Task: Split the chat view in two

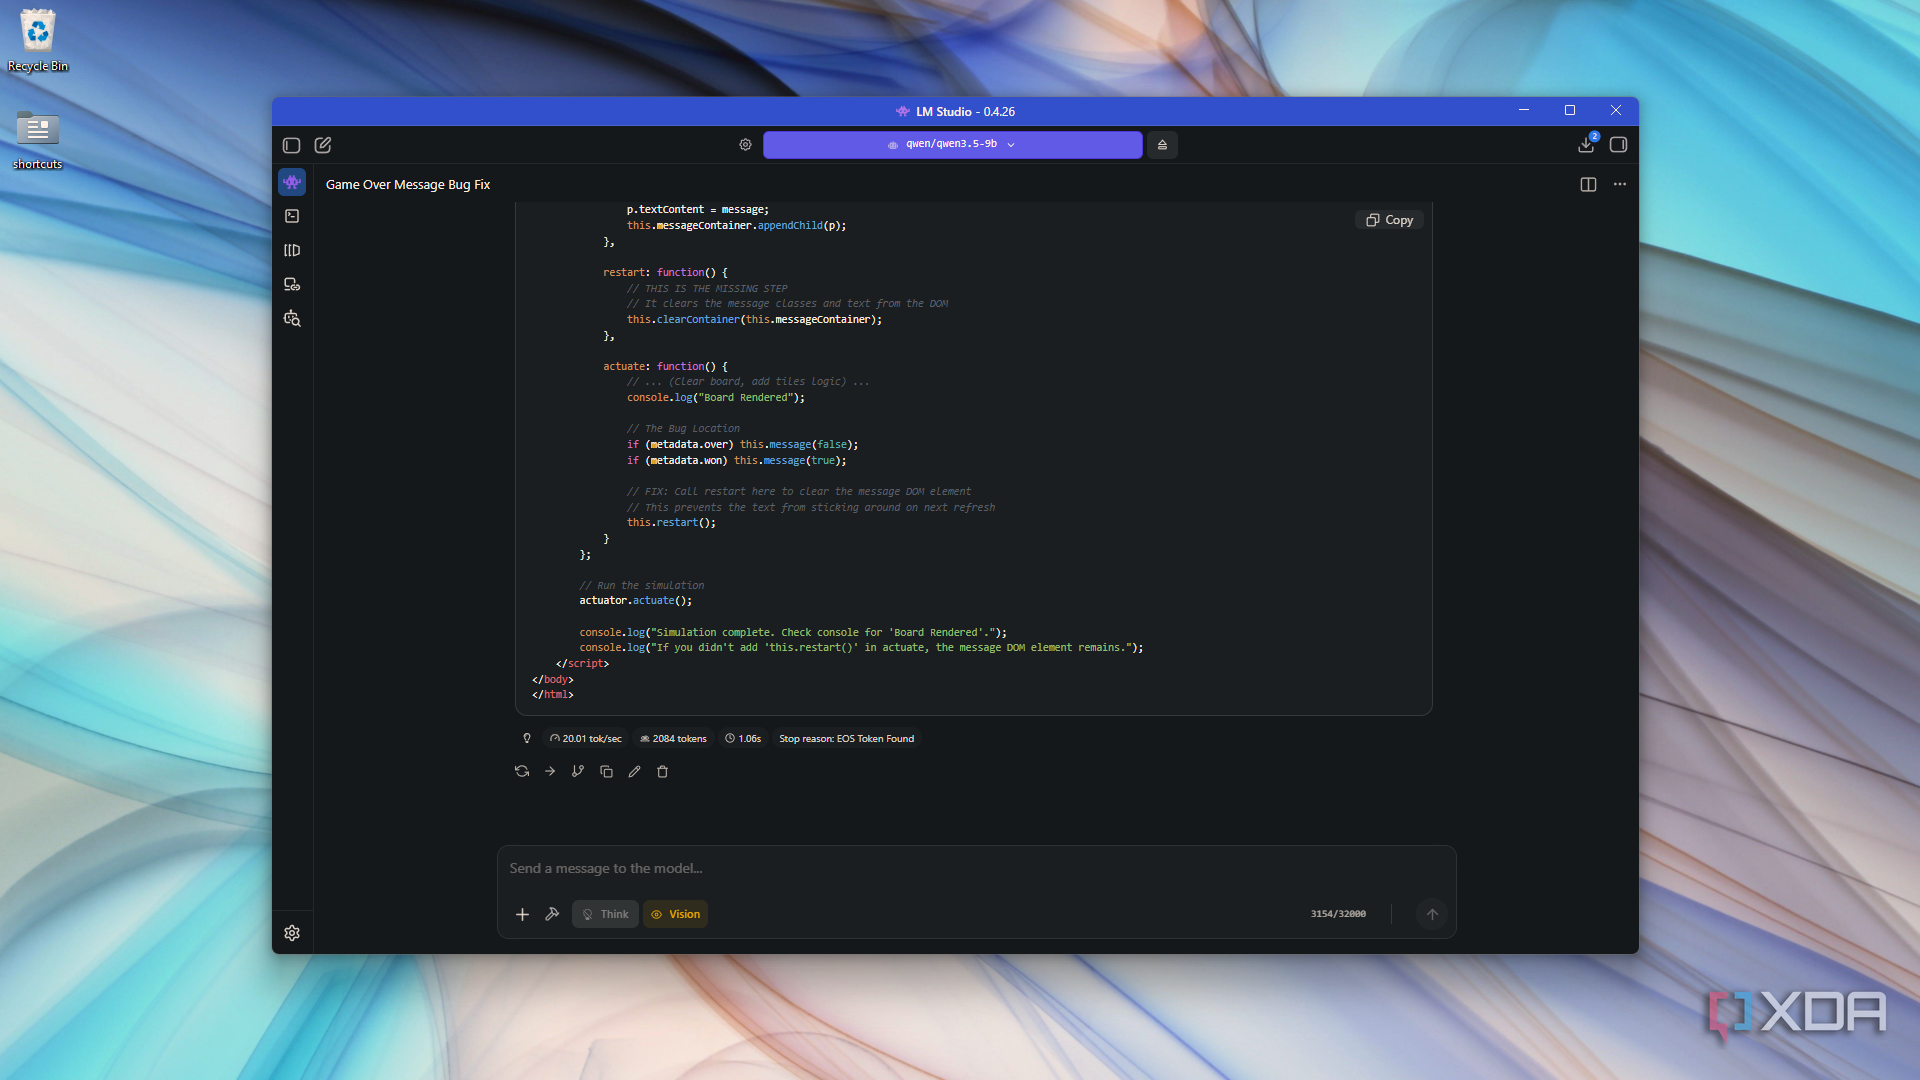Action: click(1588, 184)
